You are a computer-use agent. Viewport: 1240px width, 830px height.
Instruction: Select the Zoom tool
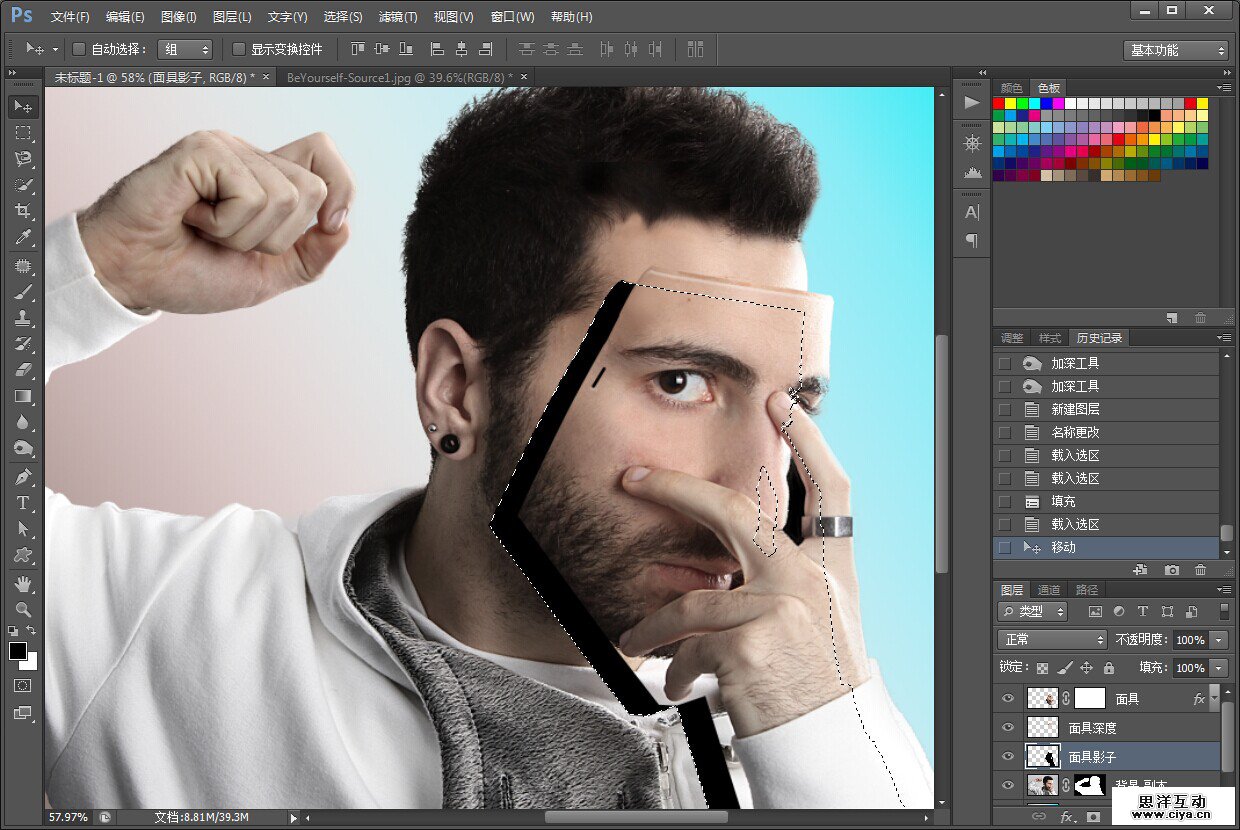(23, 609)
